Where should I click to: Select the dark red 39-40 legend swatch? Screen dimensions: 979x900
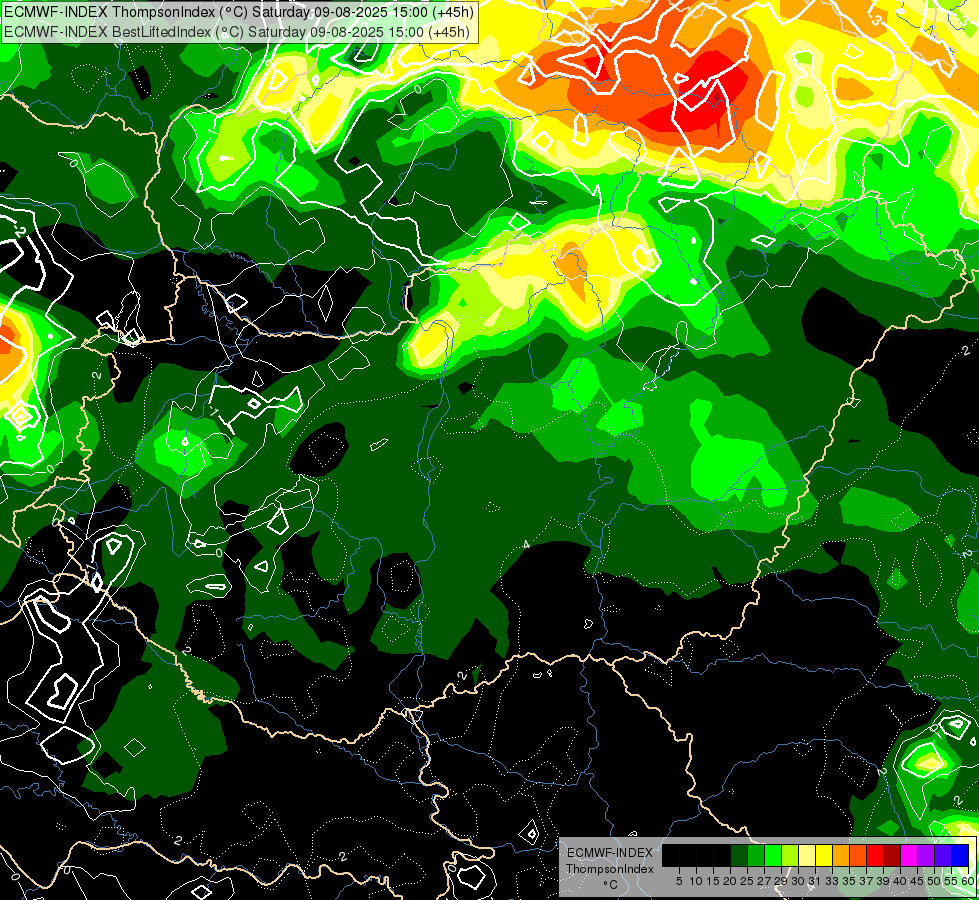[892, 856]
